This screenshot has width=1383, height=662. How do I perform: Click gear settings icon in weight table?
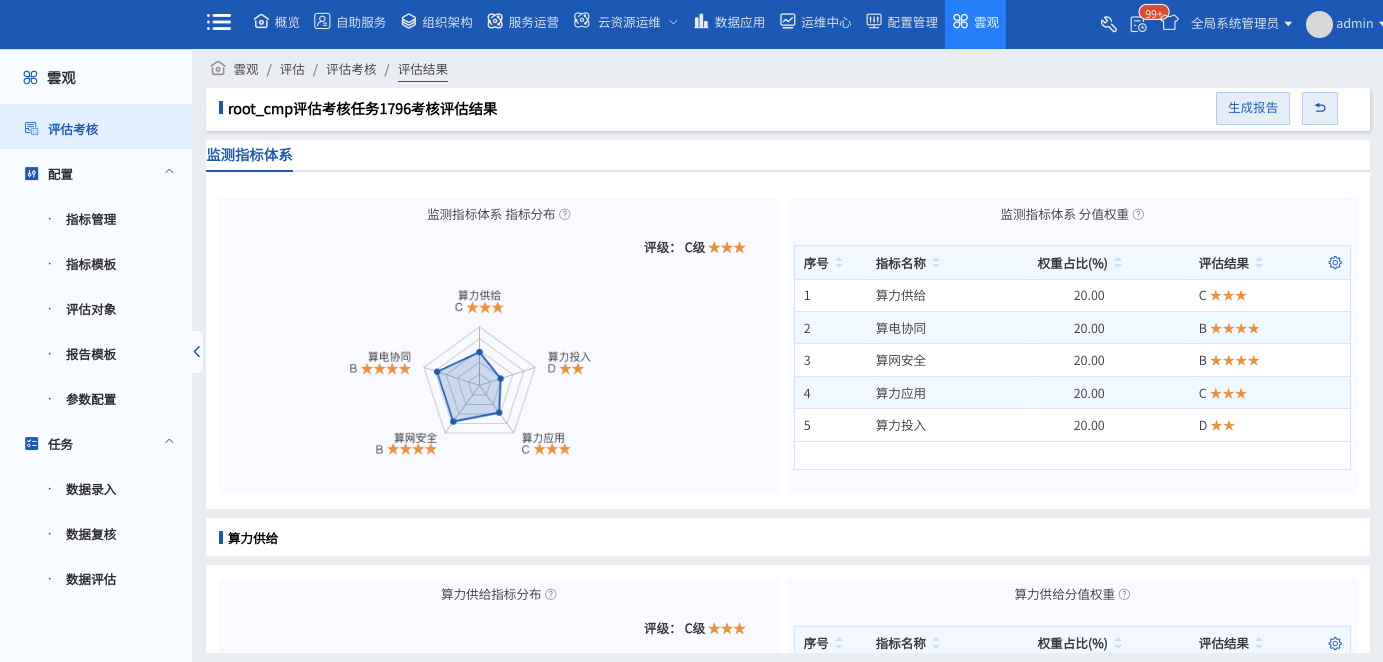[x=1334, y=263]
